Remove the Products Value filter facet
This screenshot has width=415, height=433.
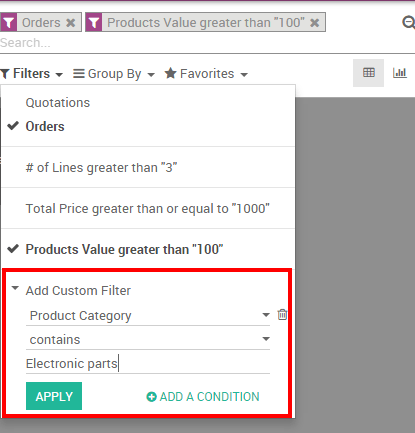315,23
